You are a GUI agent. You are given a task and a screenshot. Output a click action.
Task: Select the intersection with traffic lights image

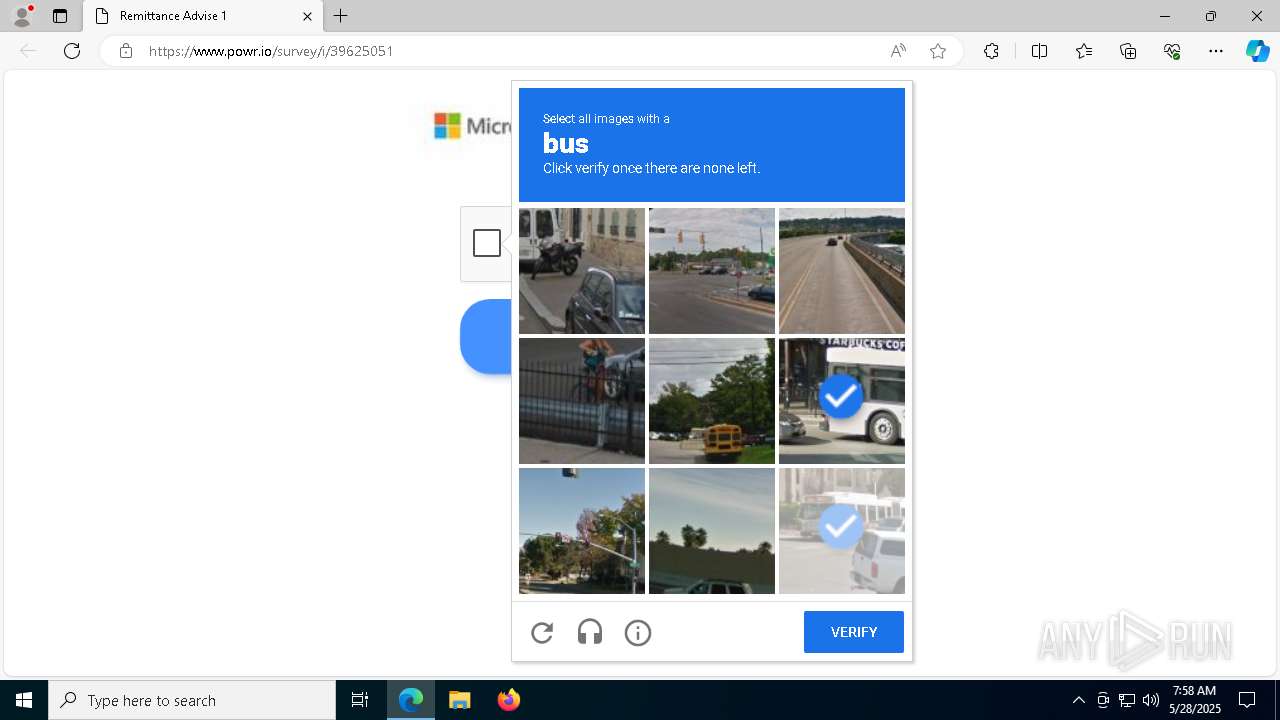click(x=712, y=271)
